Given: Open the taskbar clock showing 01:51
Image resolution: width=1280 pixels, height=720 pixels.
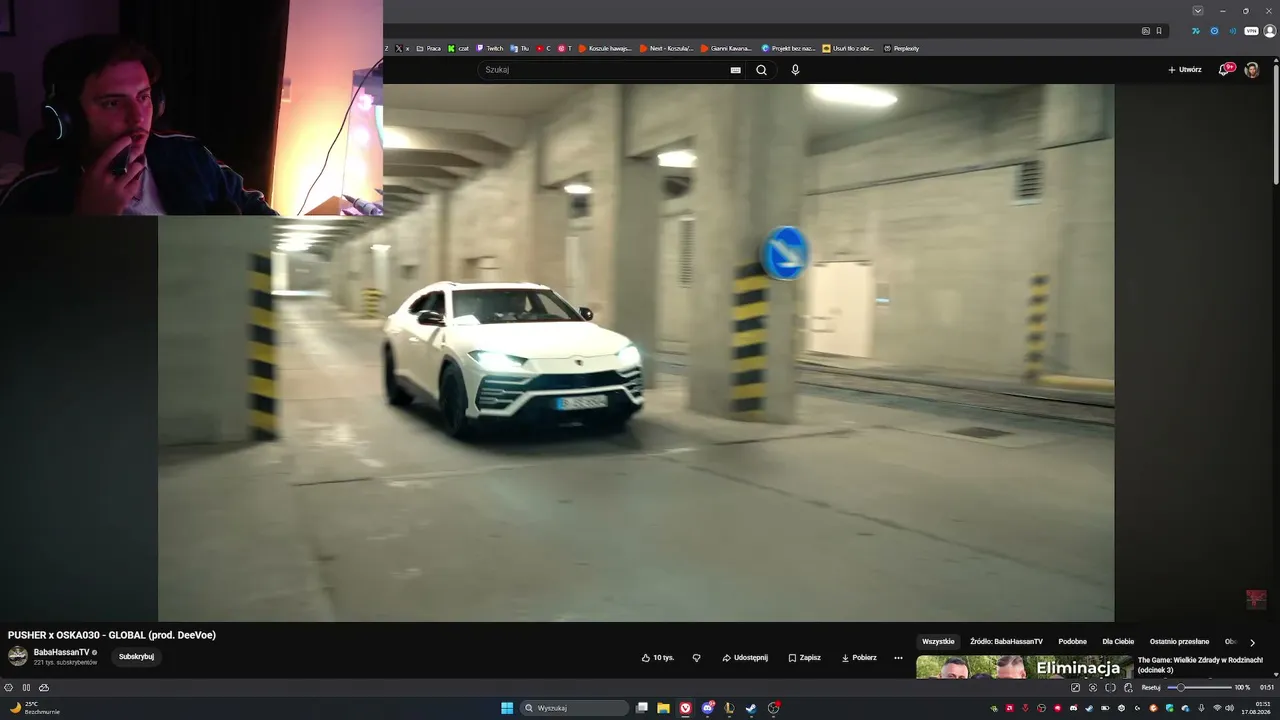Looking at the screenshot, I should point(1256,708).
